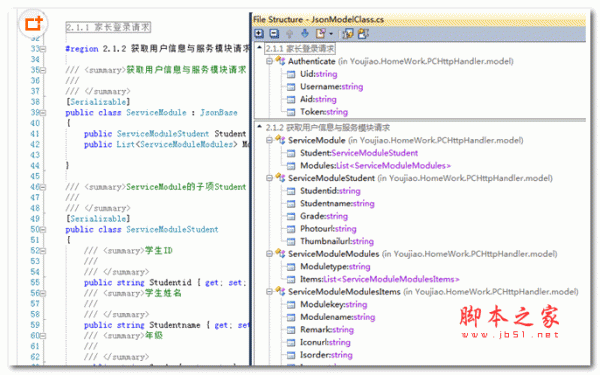600x375 pixels.
Task: Collapse the ServiceModuleModulesItems class node
Action: (x=269, y=292)
